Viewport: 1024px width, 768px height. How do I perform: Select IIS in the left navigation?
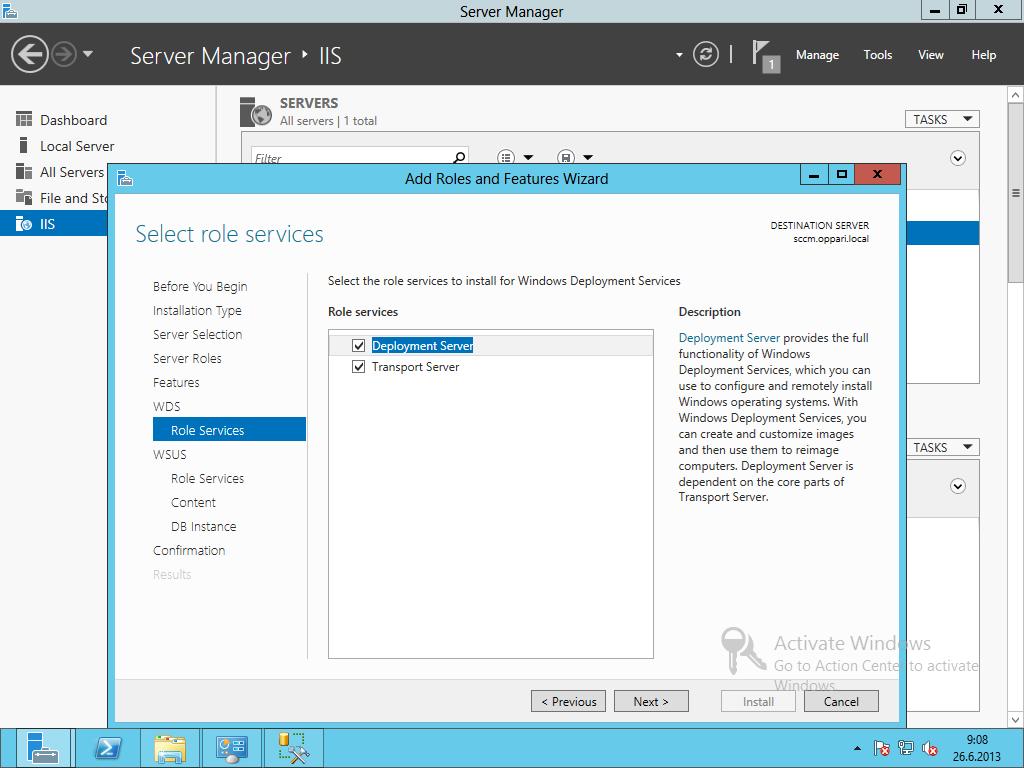(x=54, y=224)
